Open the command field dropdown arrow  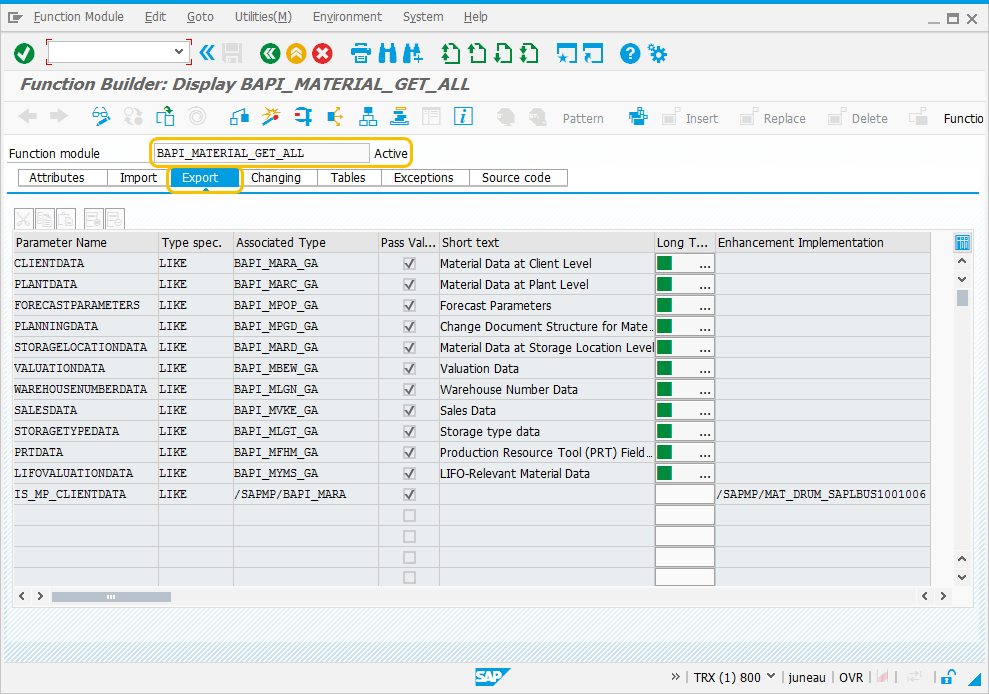coord(178,52)
